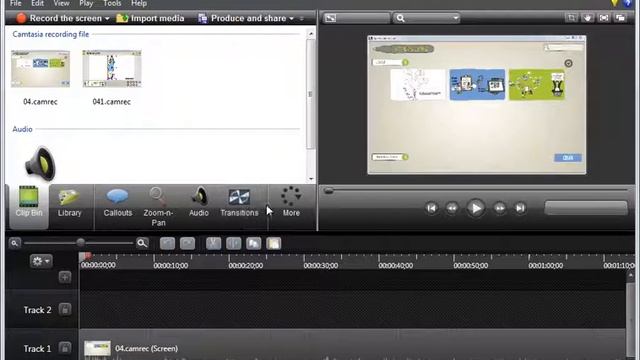Screen dimensions: 640x360
Task: Toggle lock on Track 2
Action: [x=64, y=309]
